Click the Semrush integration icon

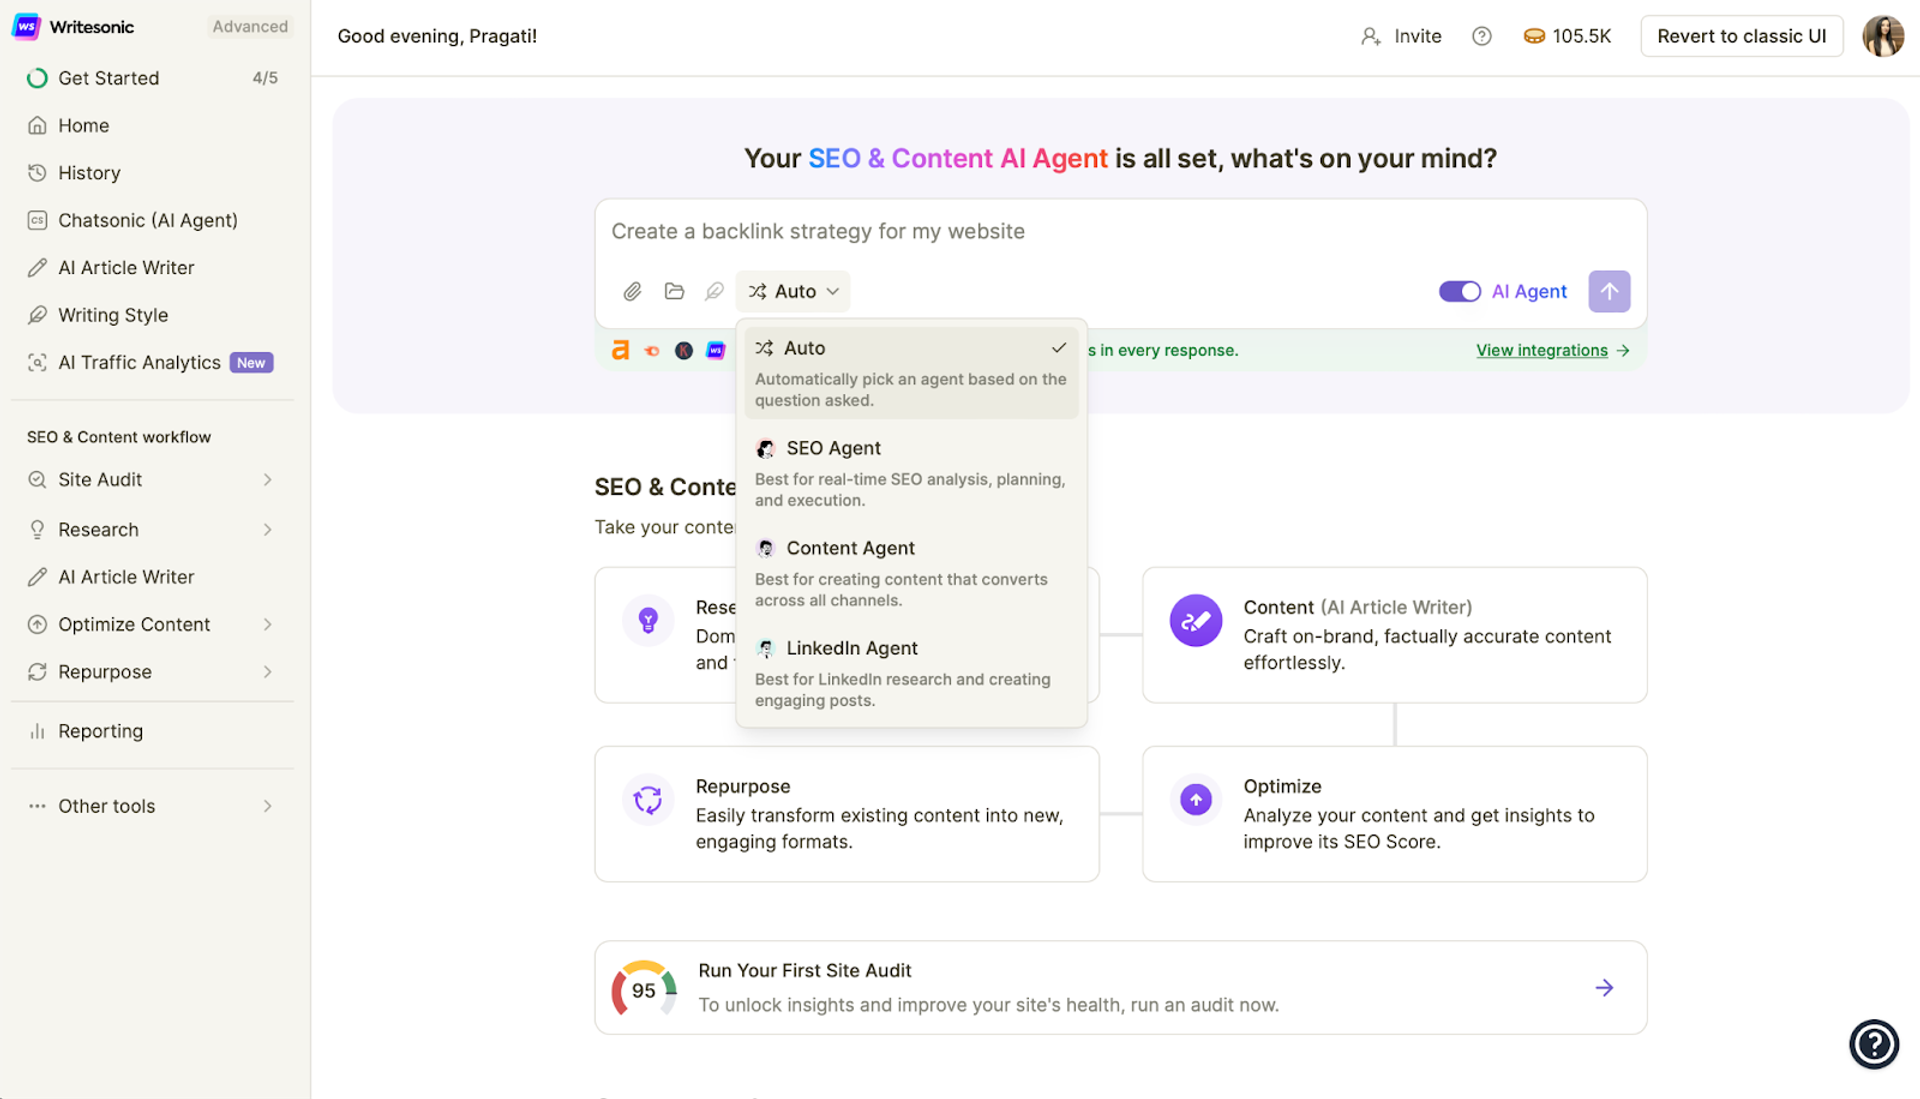(652, 350)
